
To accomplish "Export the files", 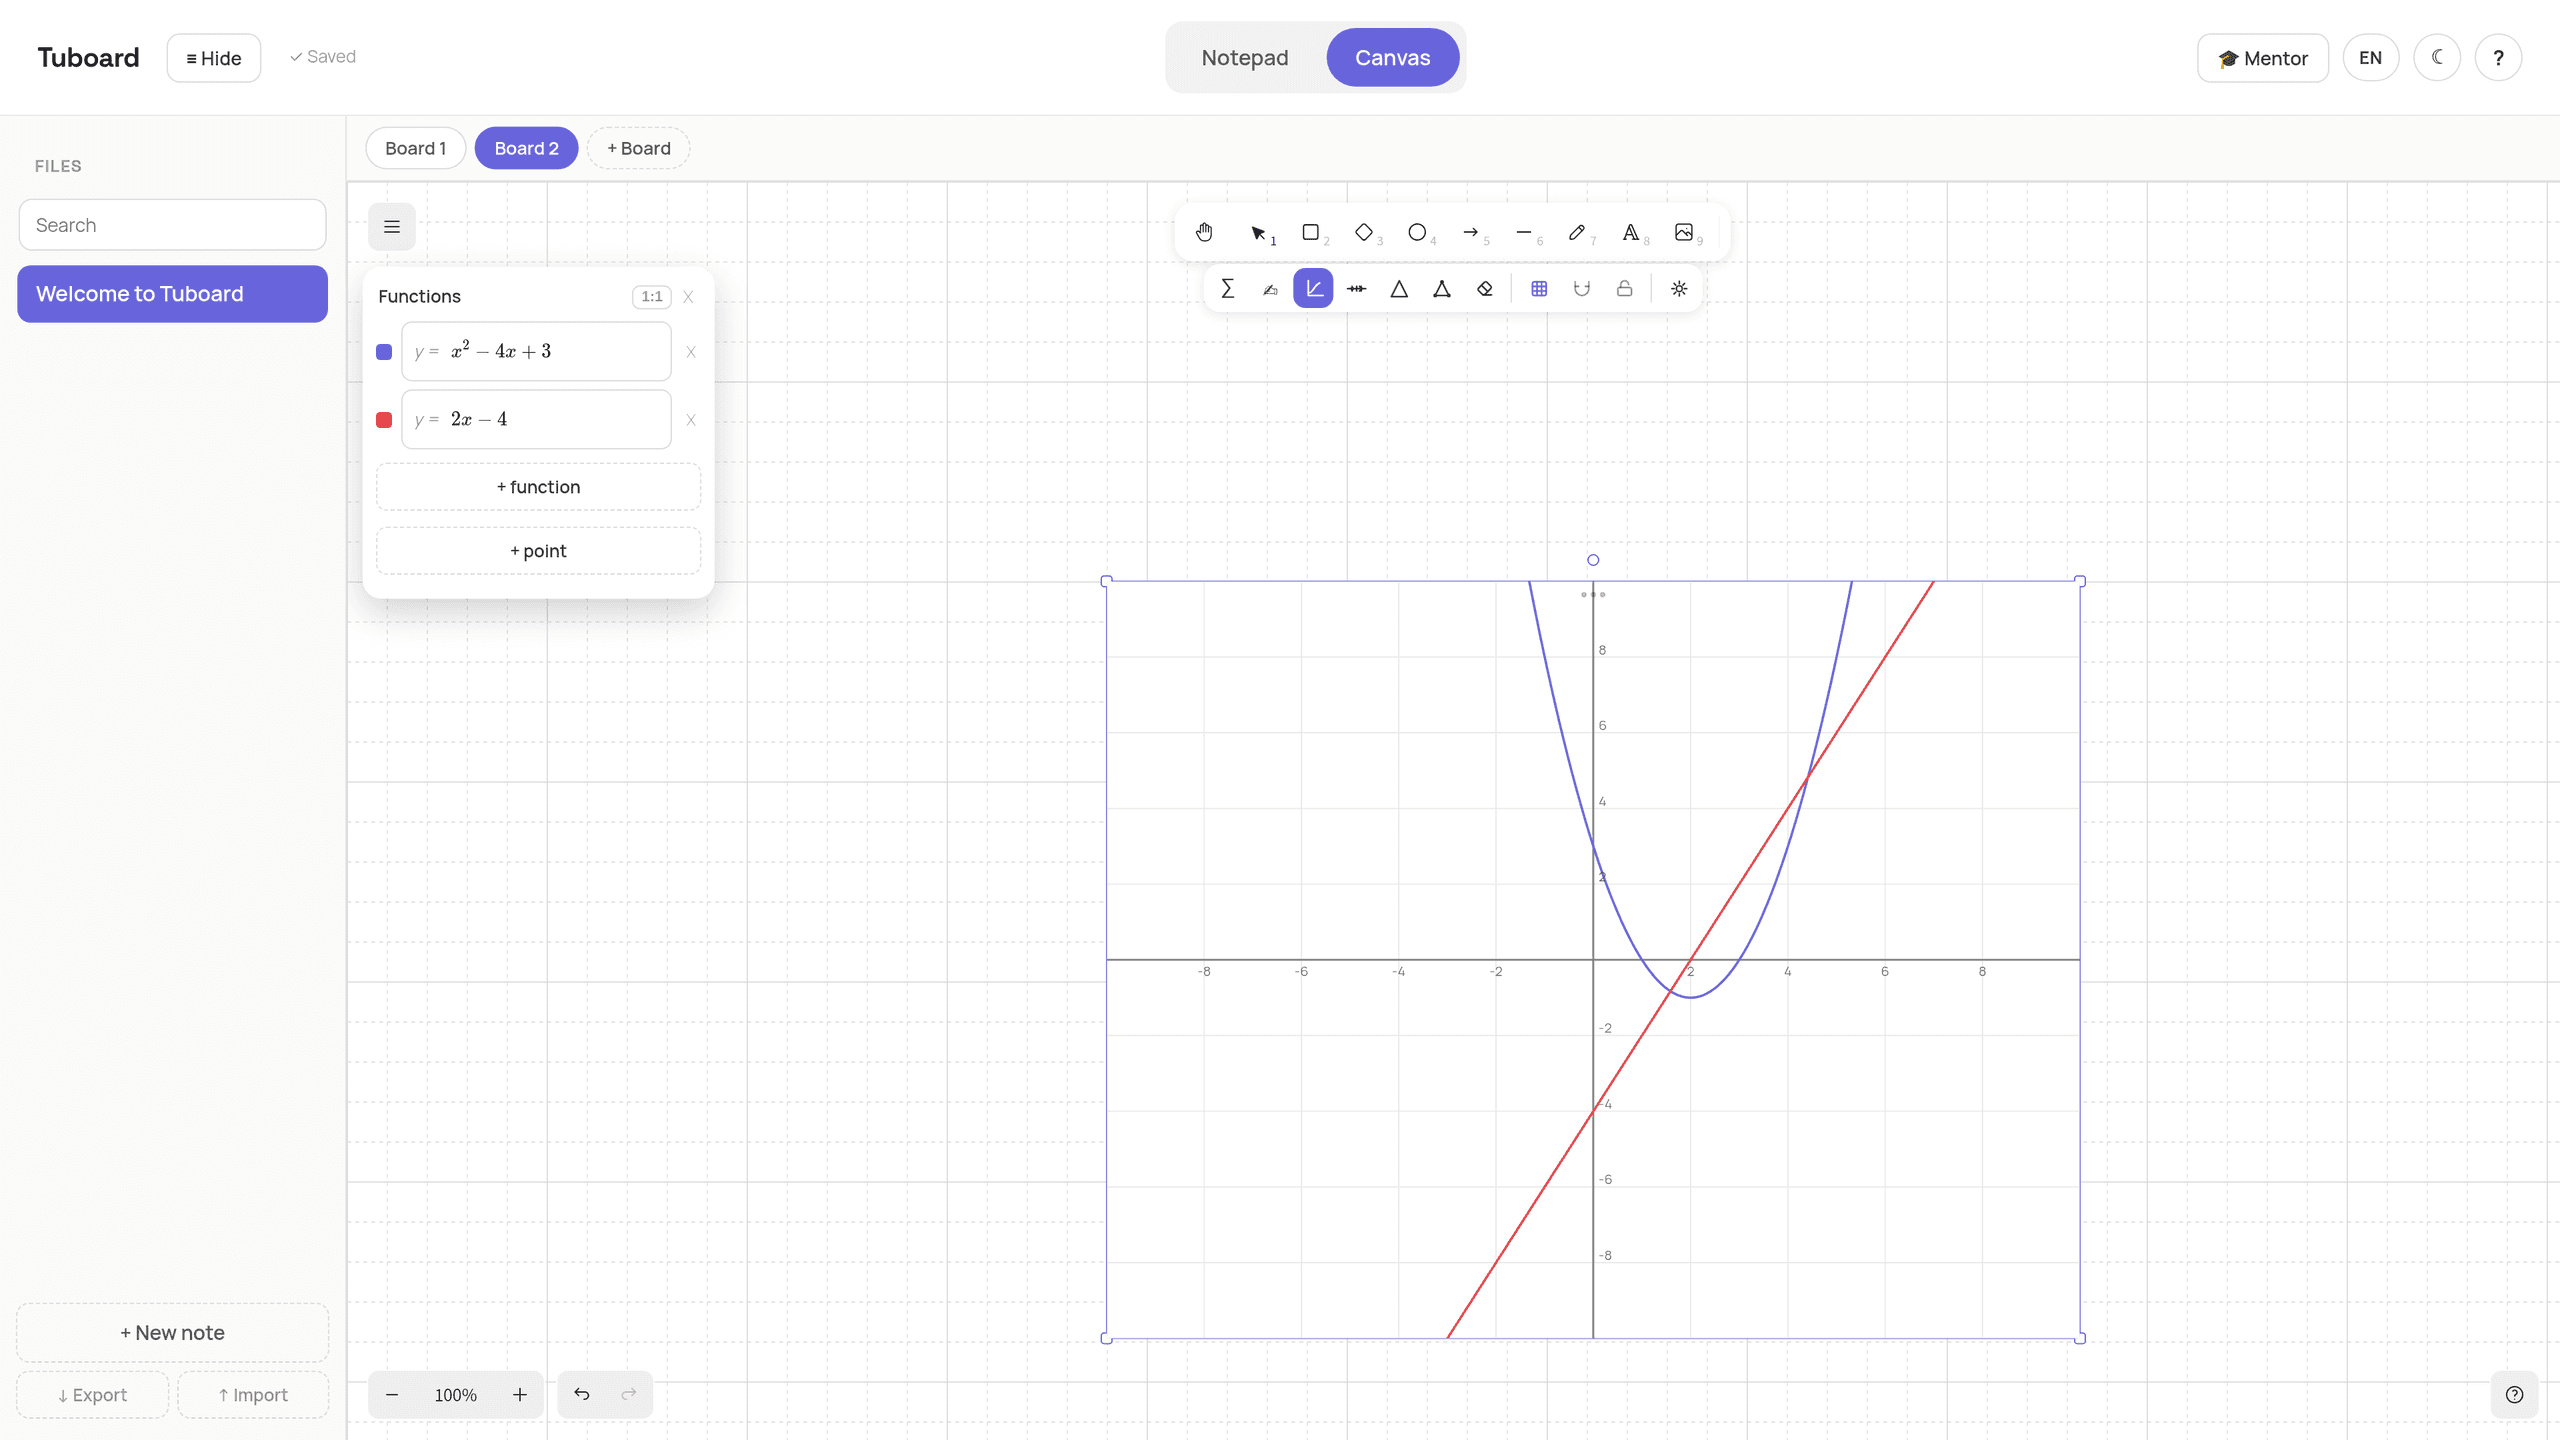I will [93, 1395].
